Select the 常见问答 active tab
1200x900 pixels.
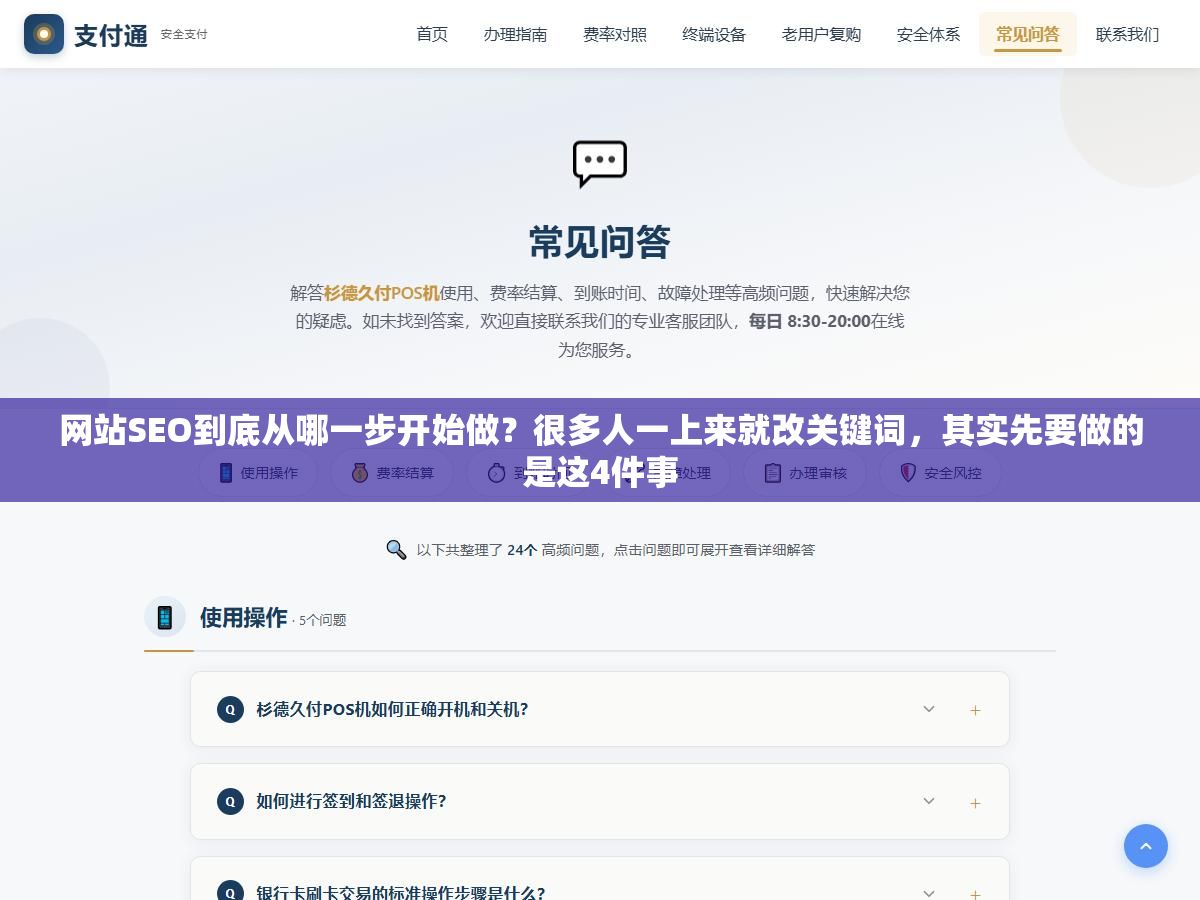(x=1028, y=34)
